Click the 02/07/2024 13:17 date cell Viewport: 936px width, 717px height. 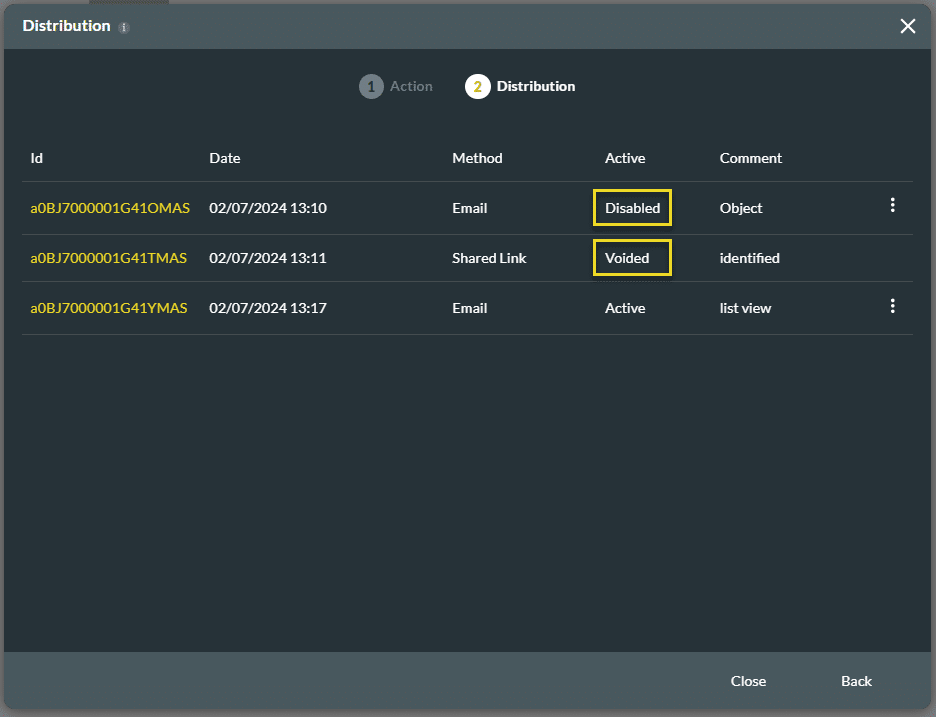267,308
